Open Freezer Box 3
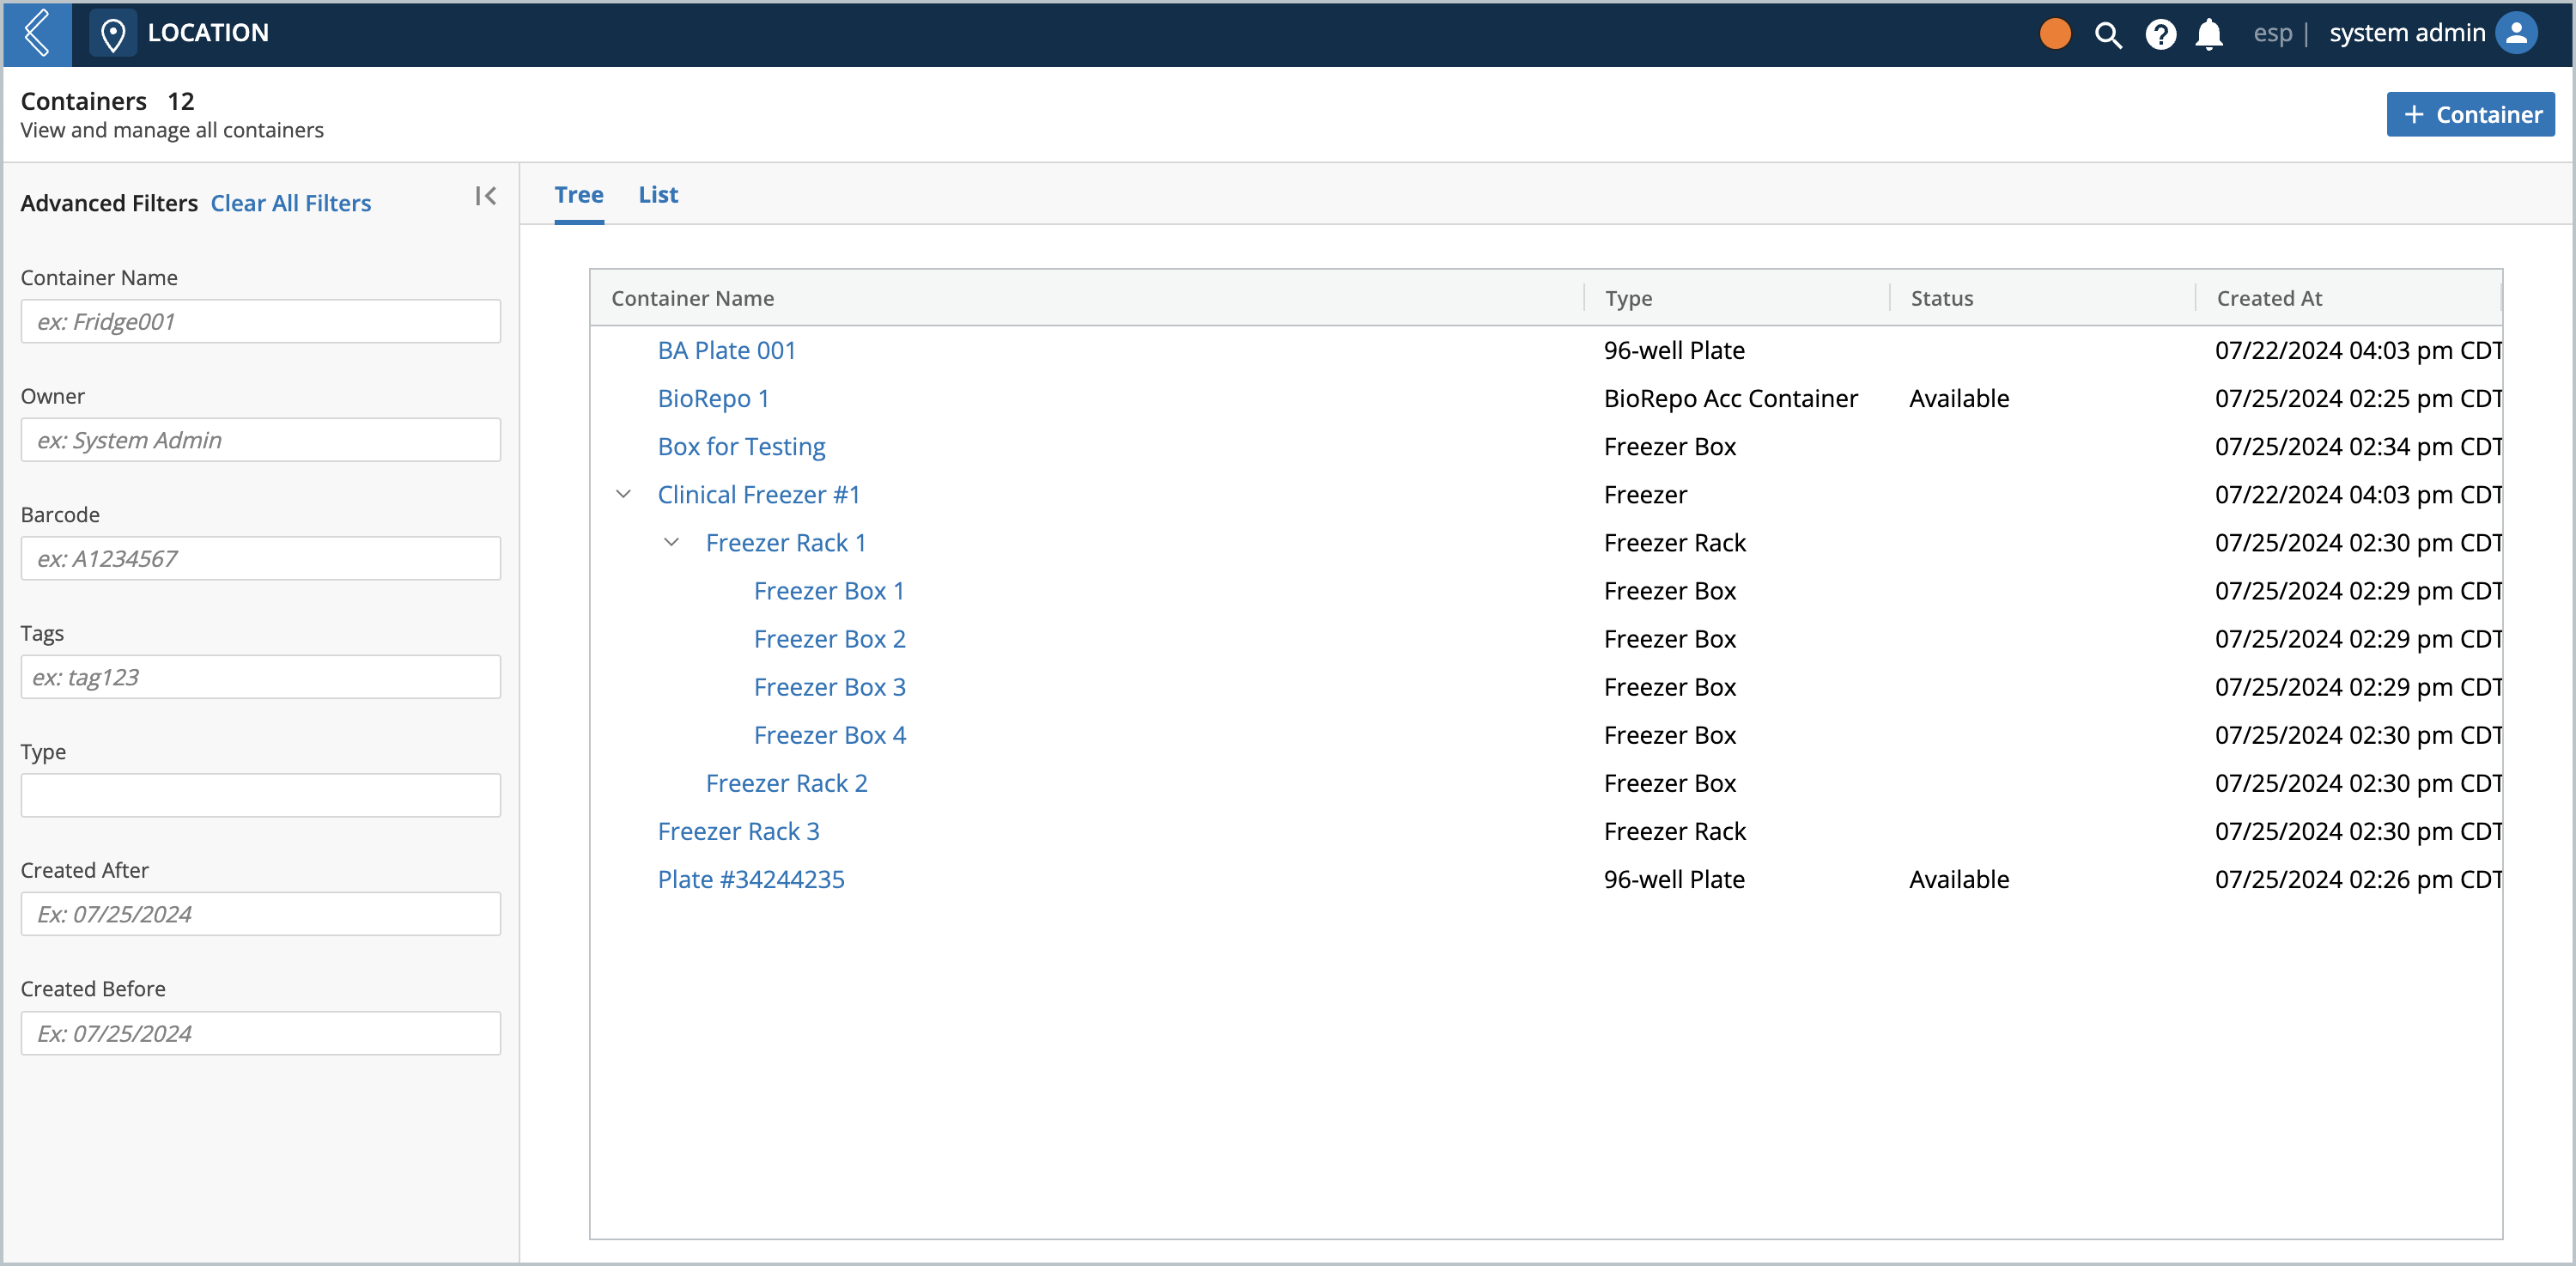This screenshot has height=1266, width=2576. pos(829,686)
